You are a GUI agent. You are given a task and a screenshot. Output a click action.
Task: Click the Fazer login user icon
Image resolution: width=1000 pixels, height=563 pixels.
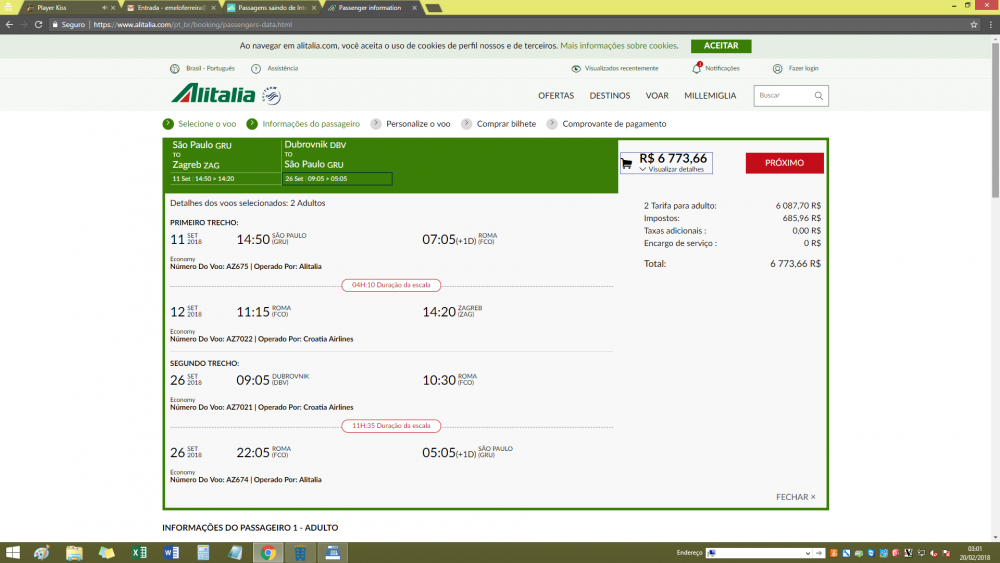point(777,68)
